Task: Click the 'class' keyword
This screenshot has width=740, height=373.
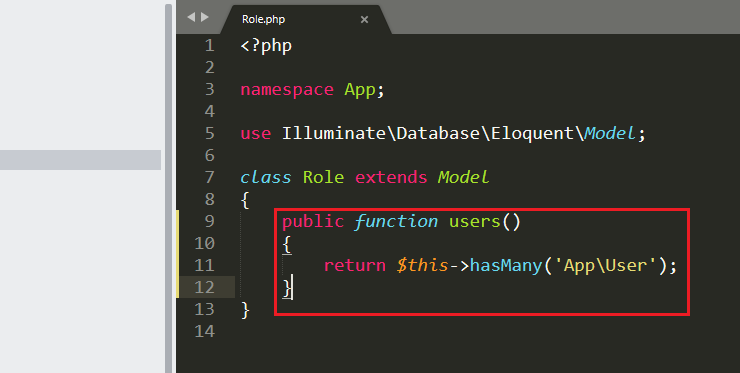Action: [266, 178]
